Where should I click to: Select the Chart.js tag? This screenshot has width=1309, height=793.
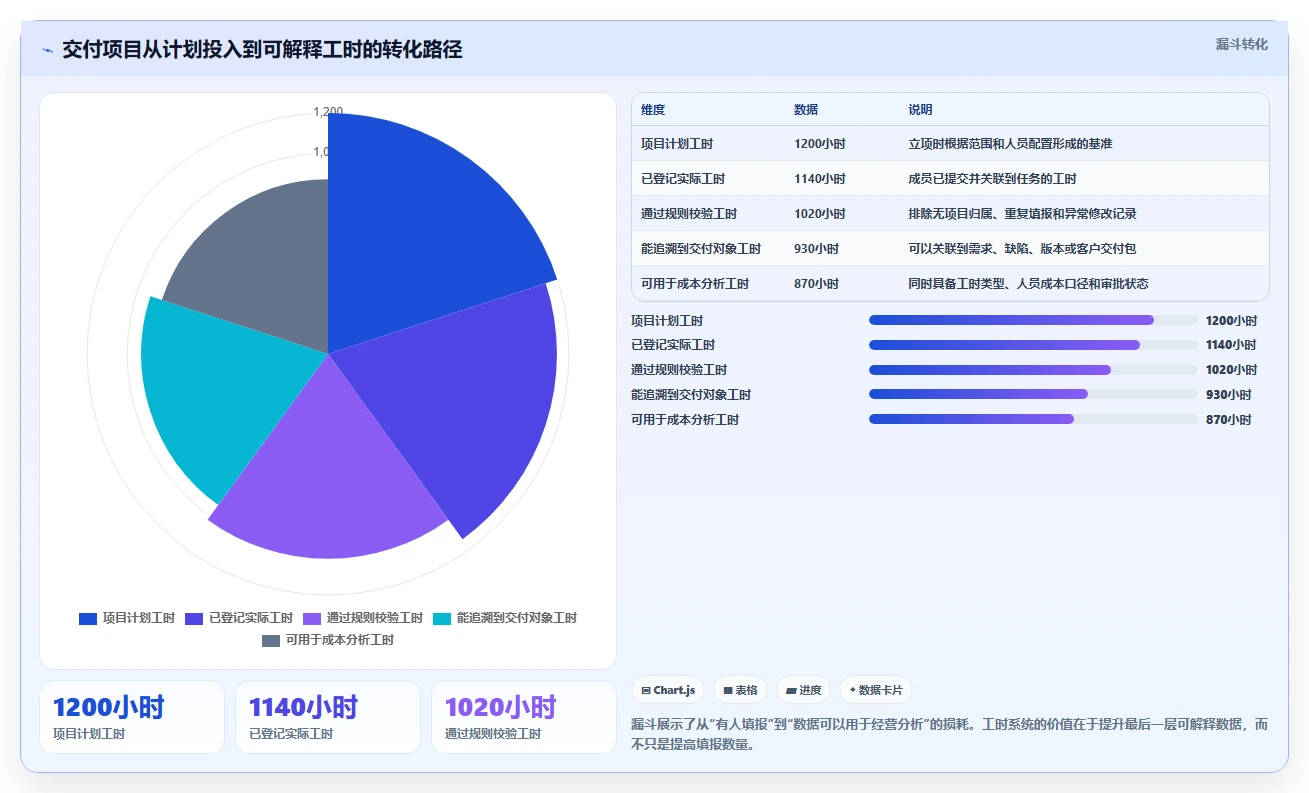668,690
